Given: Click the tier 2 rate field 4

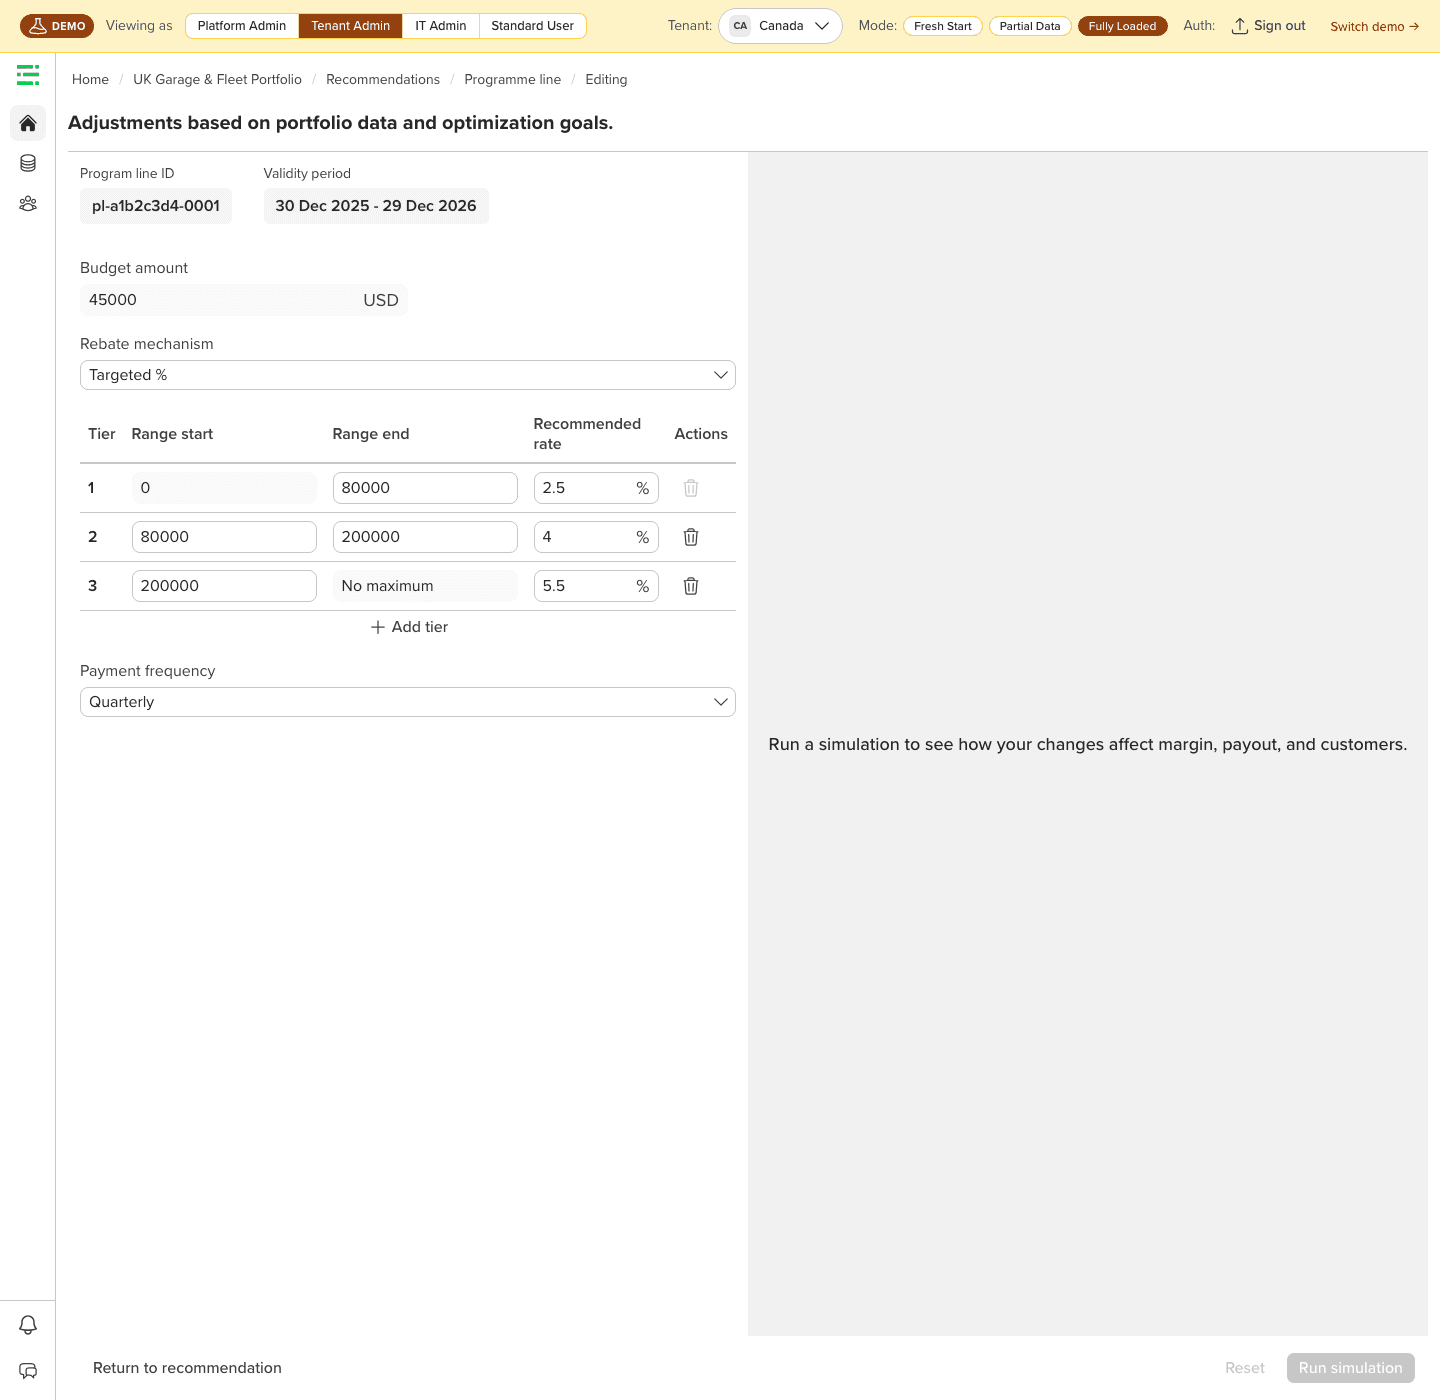Looking at the screenshot, I should point(596,537).
